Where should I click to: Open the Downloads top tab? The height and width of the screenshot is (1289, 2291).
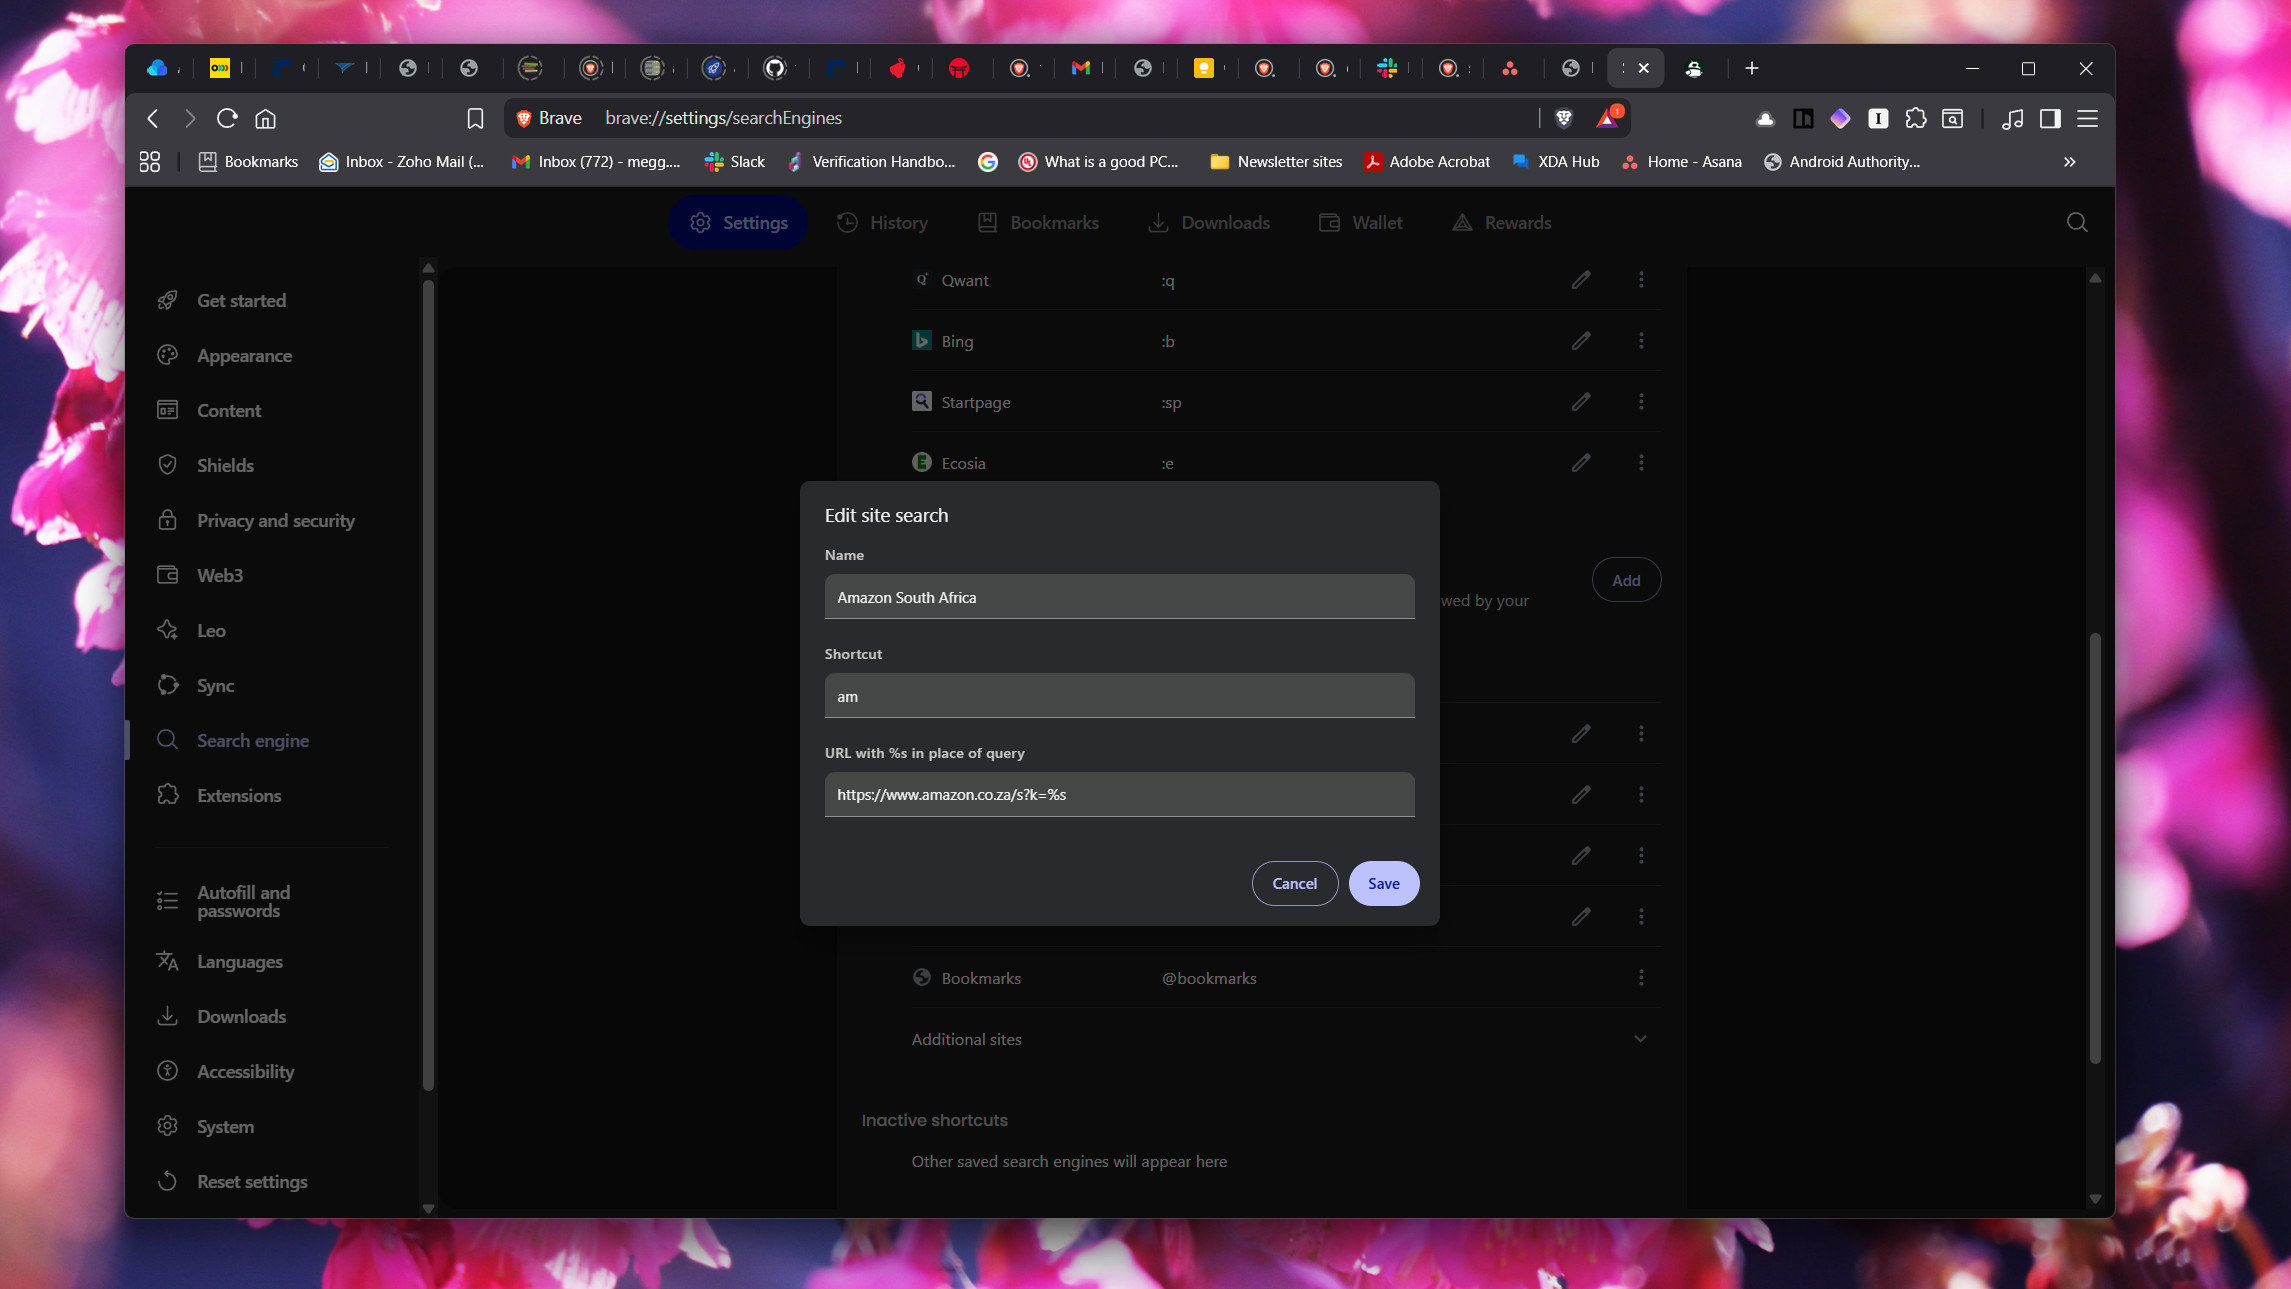pyautogui.click(x=1209, y=222)
